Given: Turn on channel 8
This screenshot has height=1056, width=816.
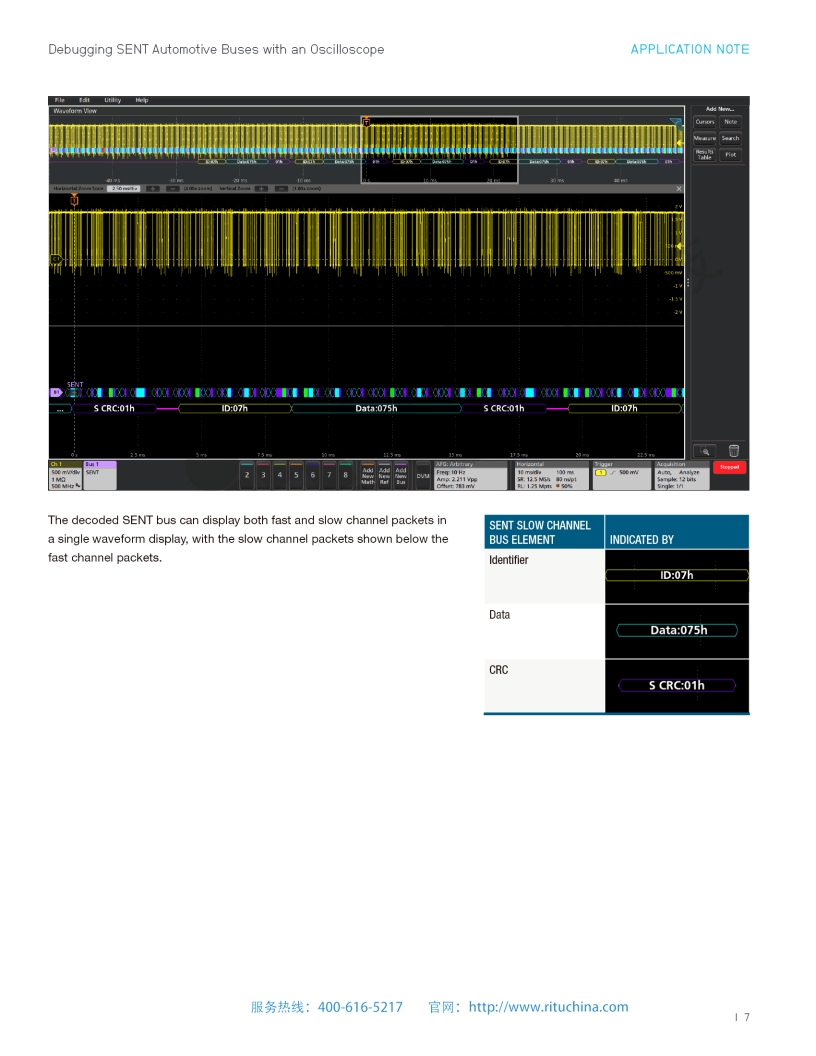Looking at the screenshot, I should 345,475.
